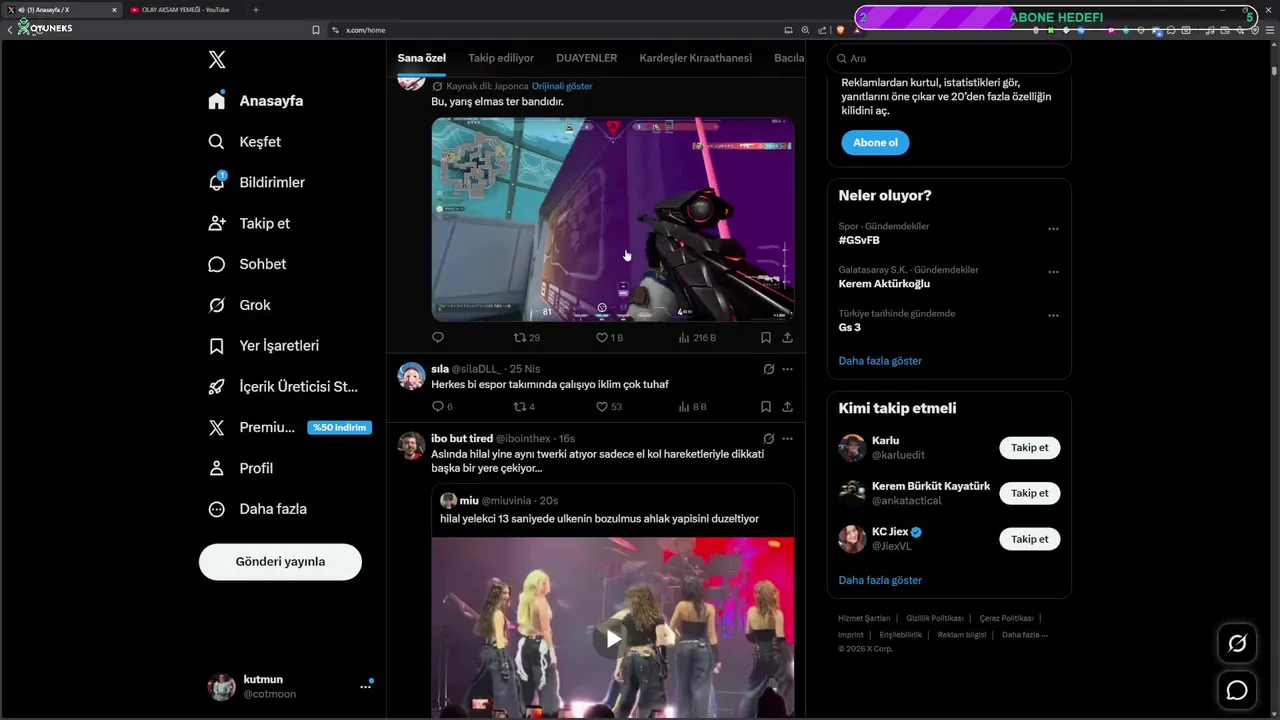Open options for #GSvFB trend
The image size is (1280, 720).
[1053, 229]
